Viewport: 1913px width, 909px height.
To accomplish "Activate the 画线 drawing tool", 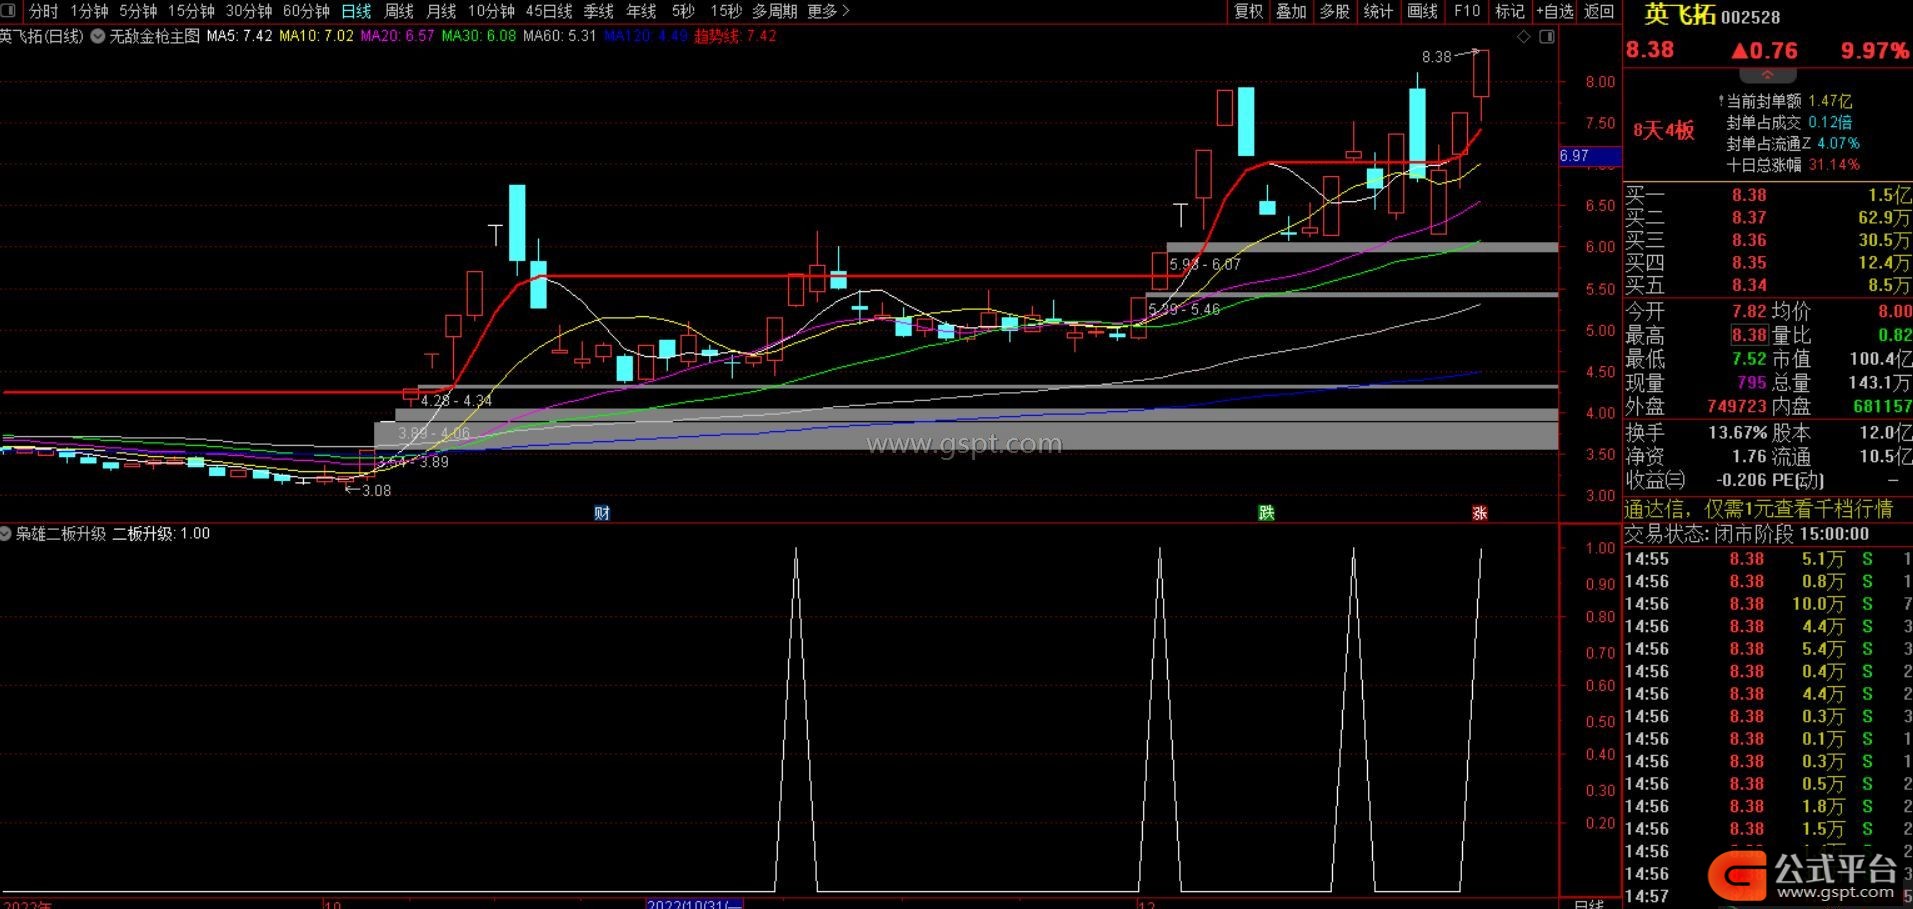I will tap(1422, 11).
